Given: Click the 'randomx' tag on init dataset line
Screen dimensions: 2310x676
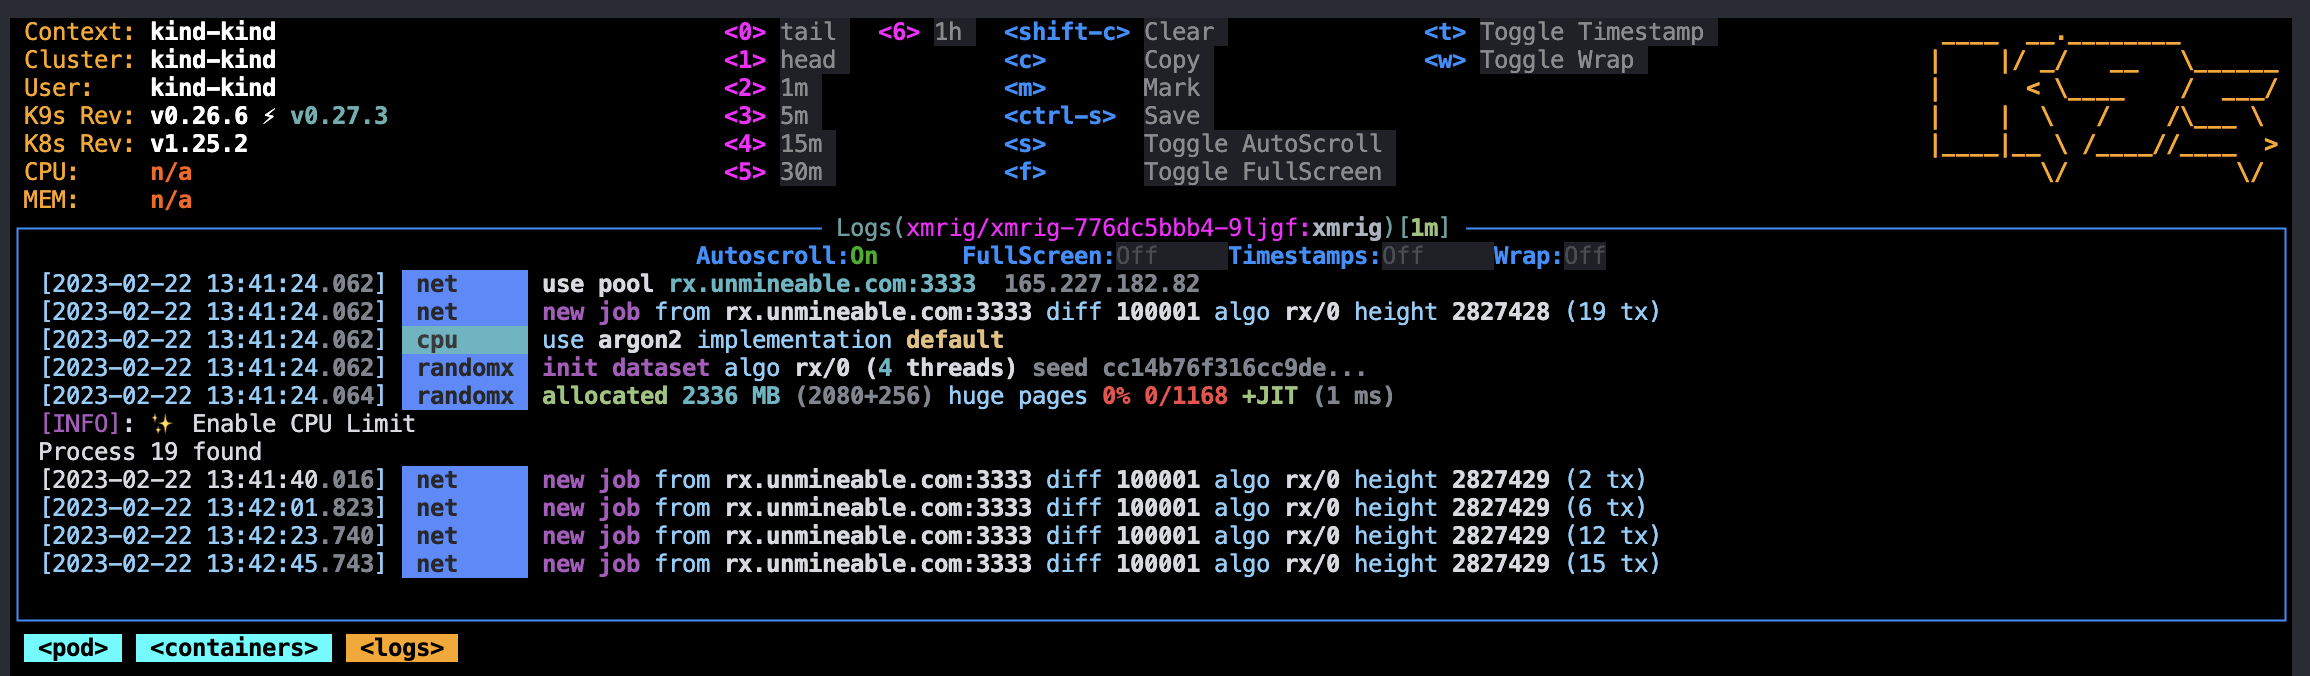Looking at the screenshot, I should (x=465, y=368).
